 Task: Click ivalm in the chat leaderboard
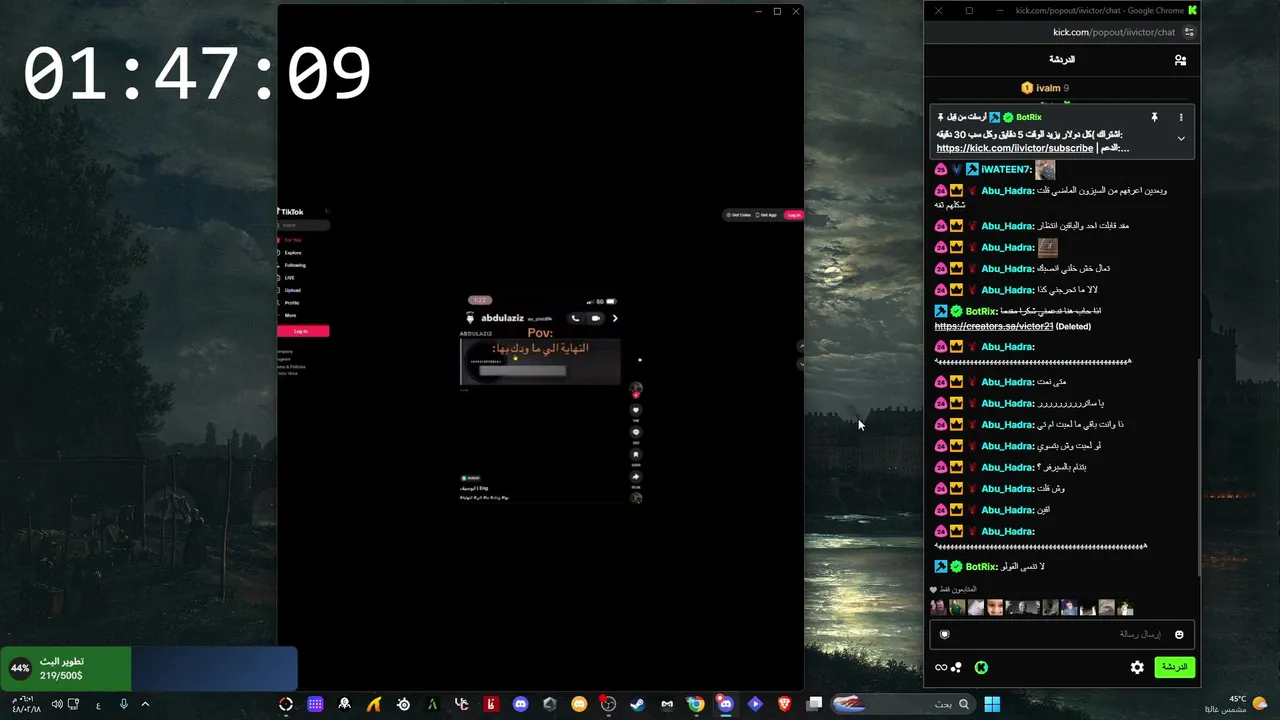[1046, 88]
